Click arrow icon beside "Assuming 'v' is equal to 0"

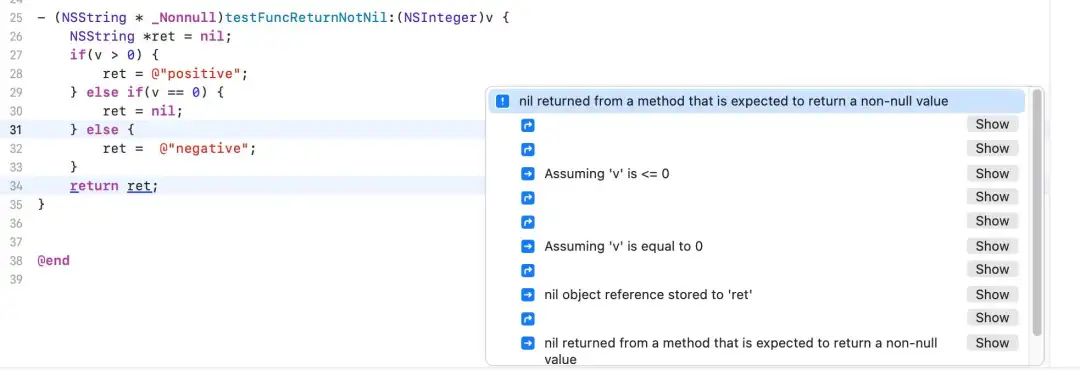pyautogui.click(x=528, y=246)
